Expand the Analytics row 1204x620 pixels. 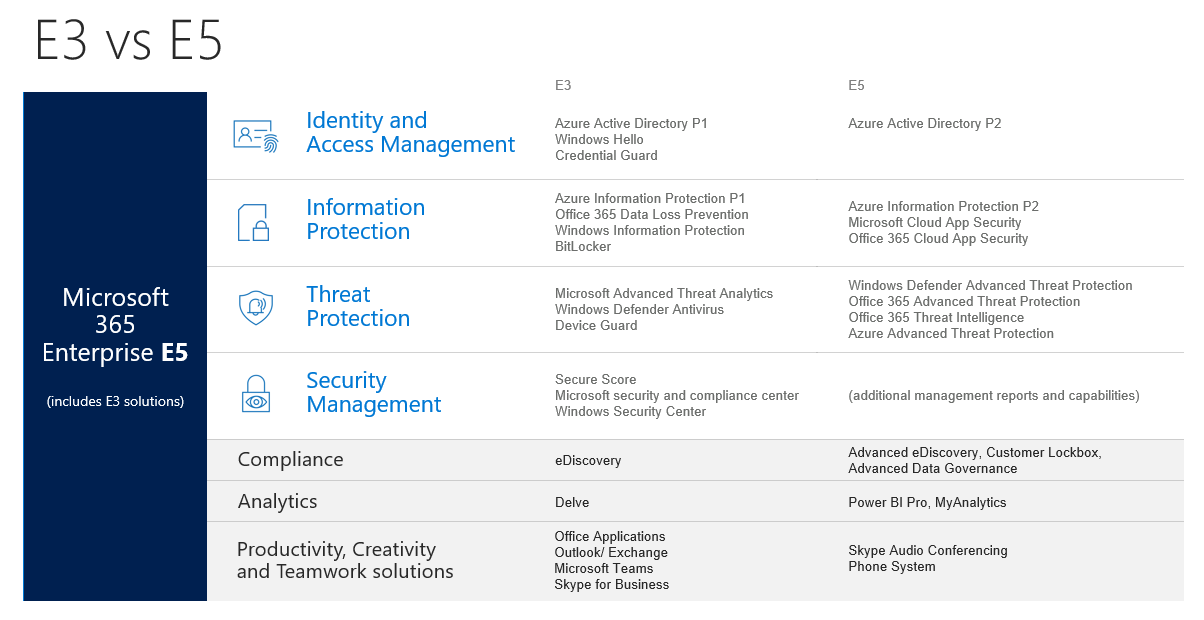[x=271, y=501]
